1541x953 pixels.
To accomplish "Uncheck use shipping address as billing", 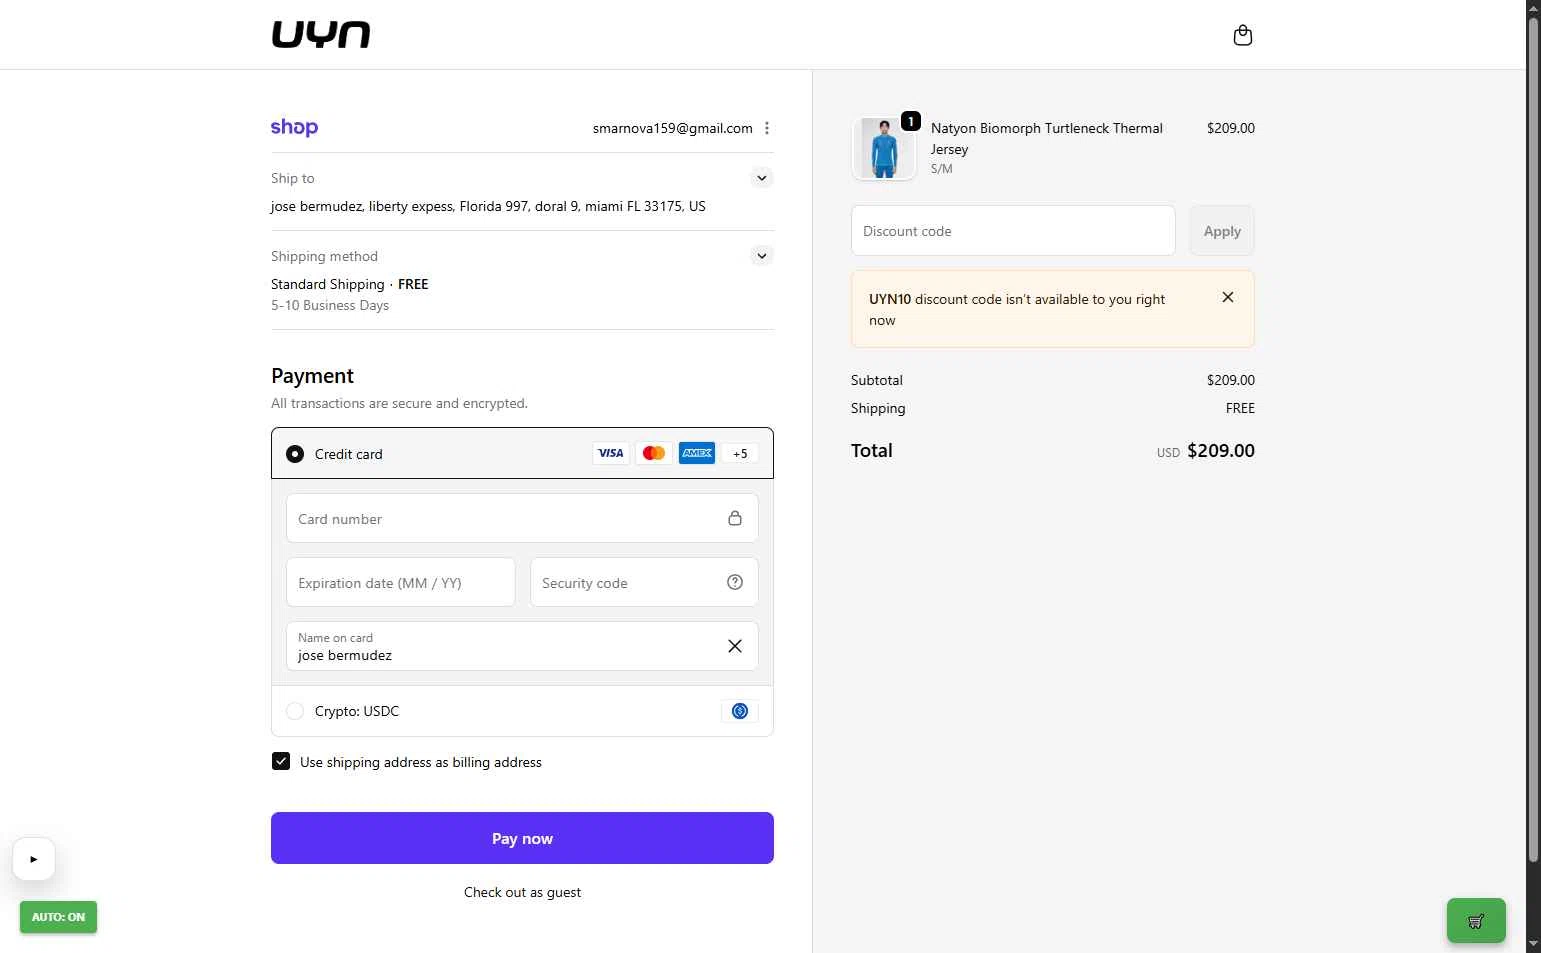I will tap(281, 761).
